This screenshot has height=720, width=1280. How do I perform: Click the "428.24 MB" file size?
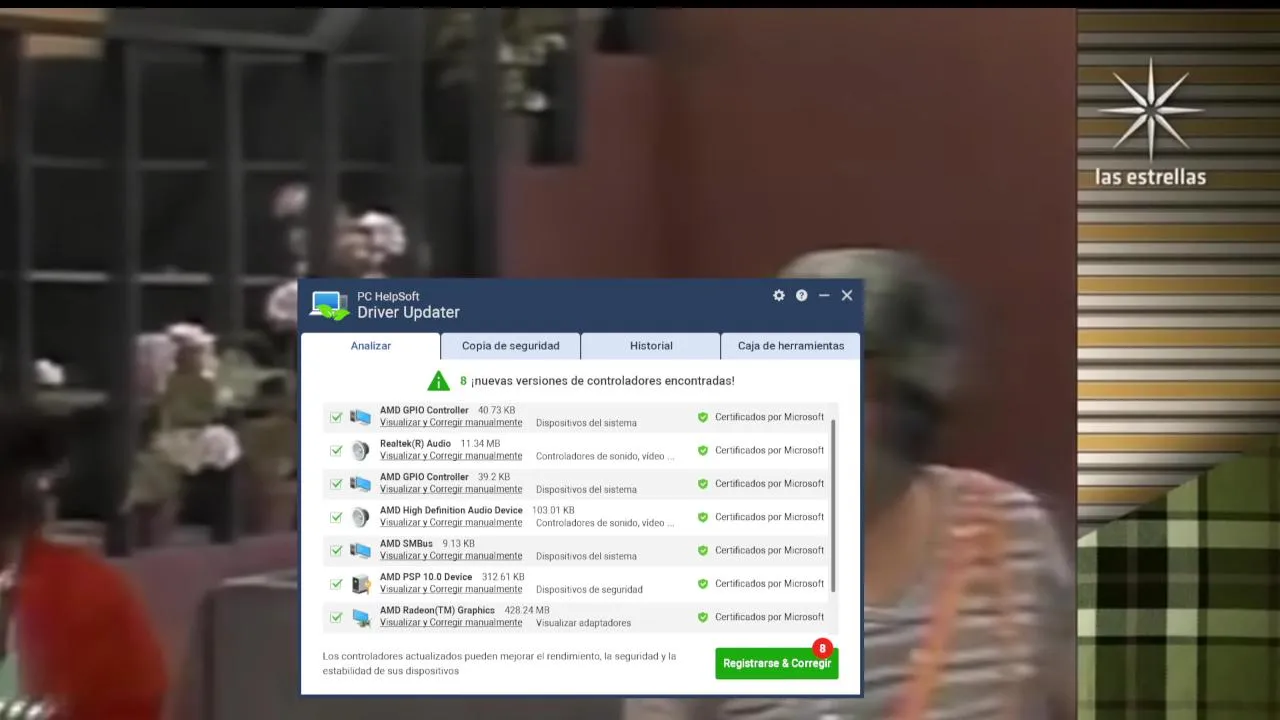pyautogui.click(x=527, y=610)
